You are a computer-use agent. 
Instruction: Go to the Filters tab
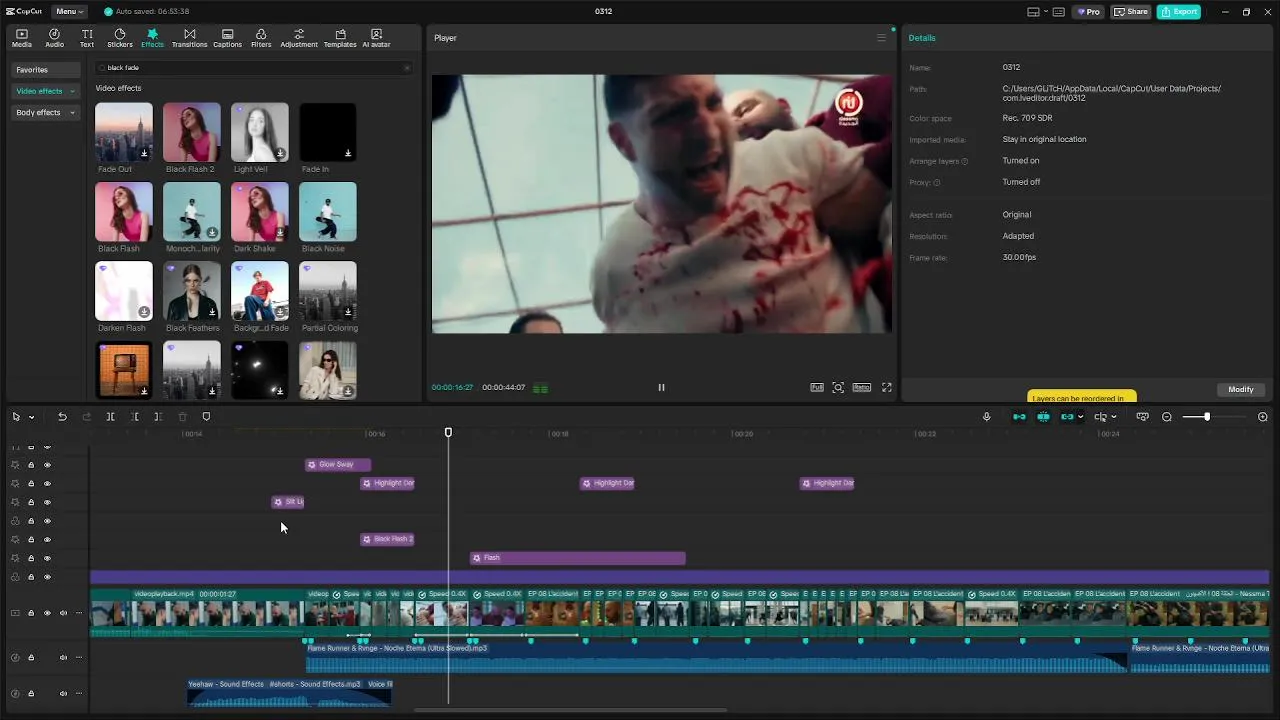pyautogui.click(x=261, y=38)
